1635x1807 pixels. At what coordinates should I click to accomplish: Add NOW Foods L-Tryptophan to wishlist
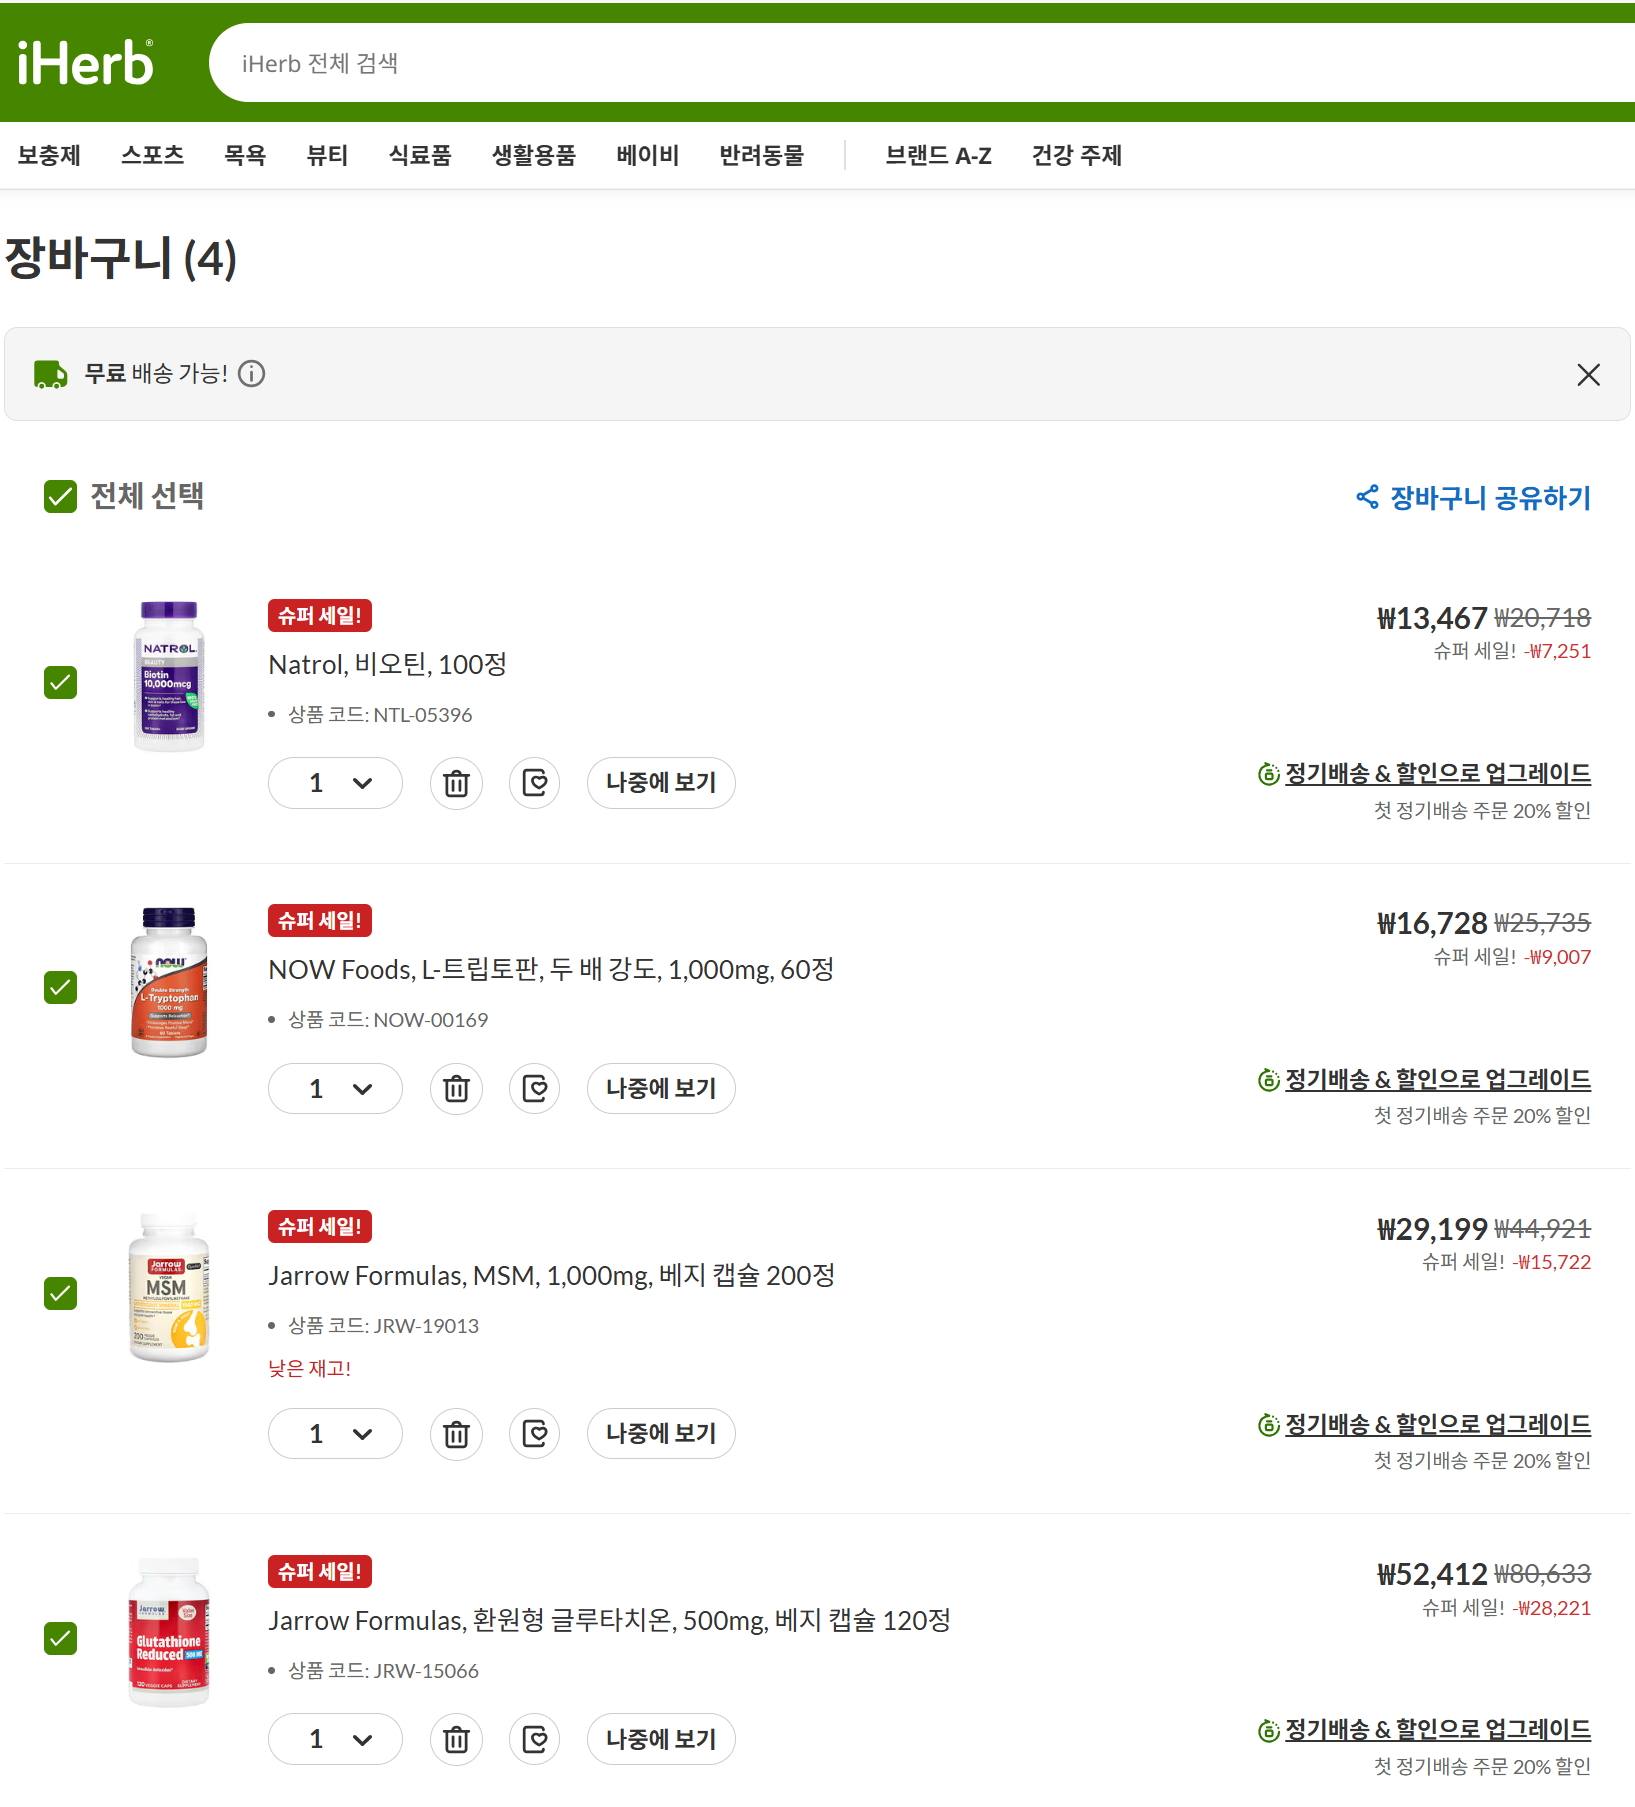pyautogui.click(x=535, y=1088)
